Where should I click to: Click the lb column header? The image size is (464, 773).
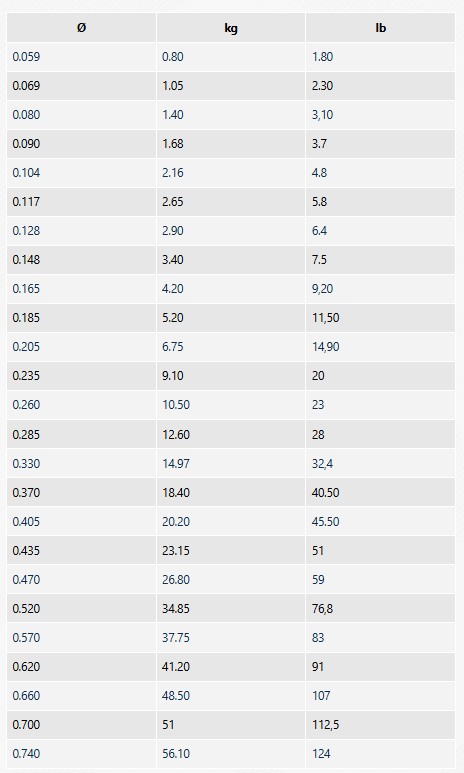tap(380, 28)
